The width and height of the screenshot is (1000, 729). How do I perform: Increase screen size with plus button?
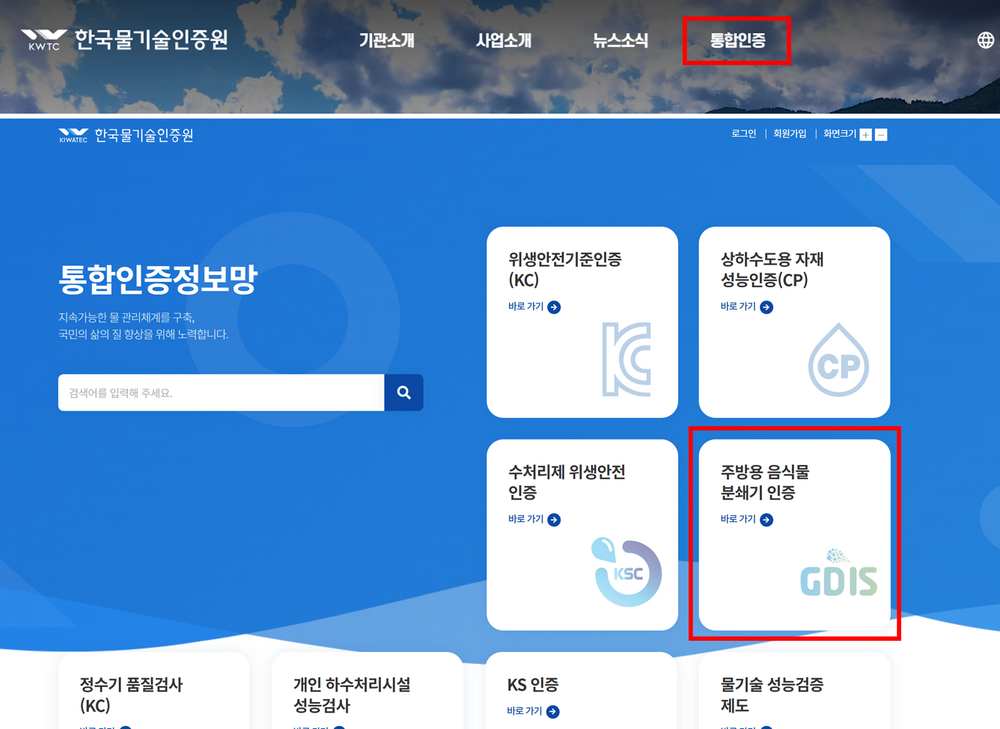pyautogui.click(x=866, y=135)
